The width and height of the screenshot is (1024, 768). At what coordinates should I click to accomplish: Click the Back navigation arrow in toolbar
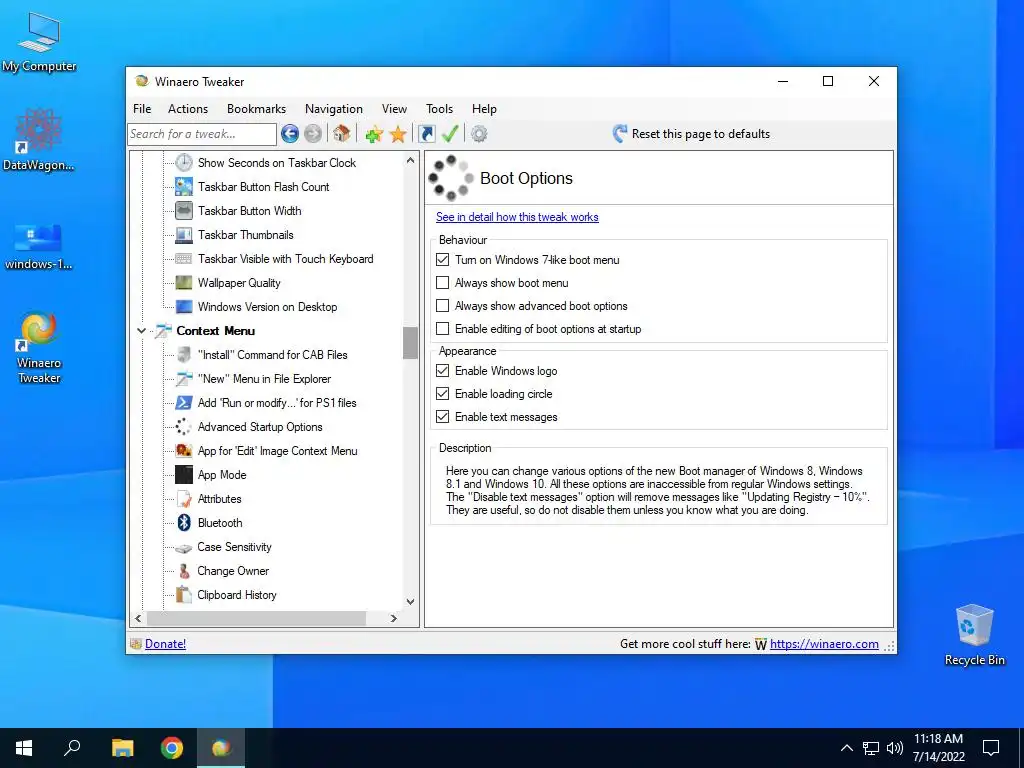290,134
